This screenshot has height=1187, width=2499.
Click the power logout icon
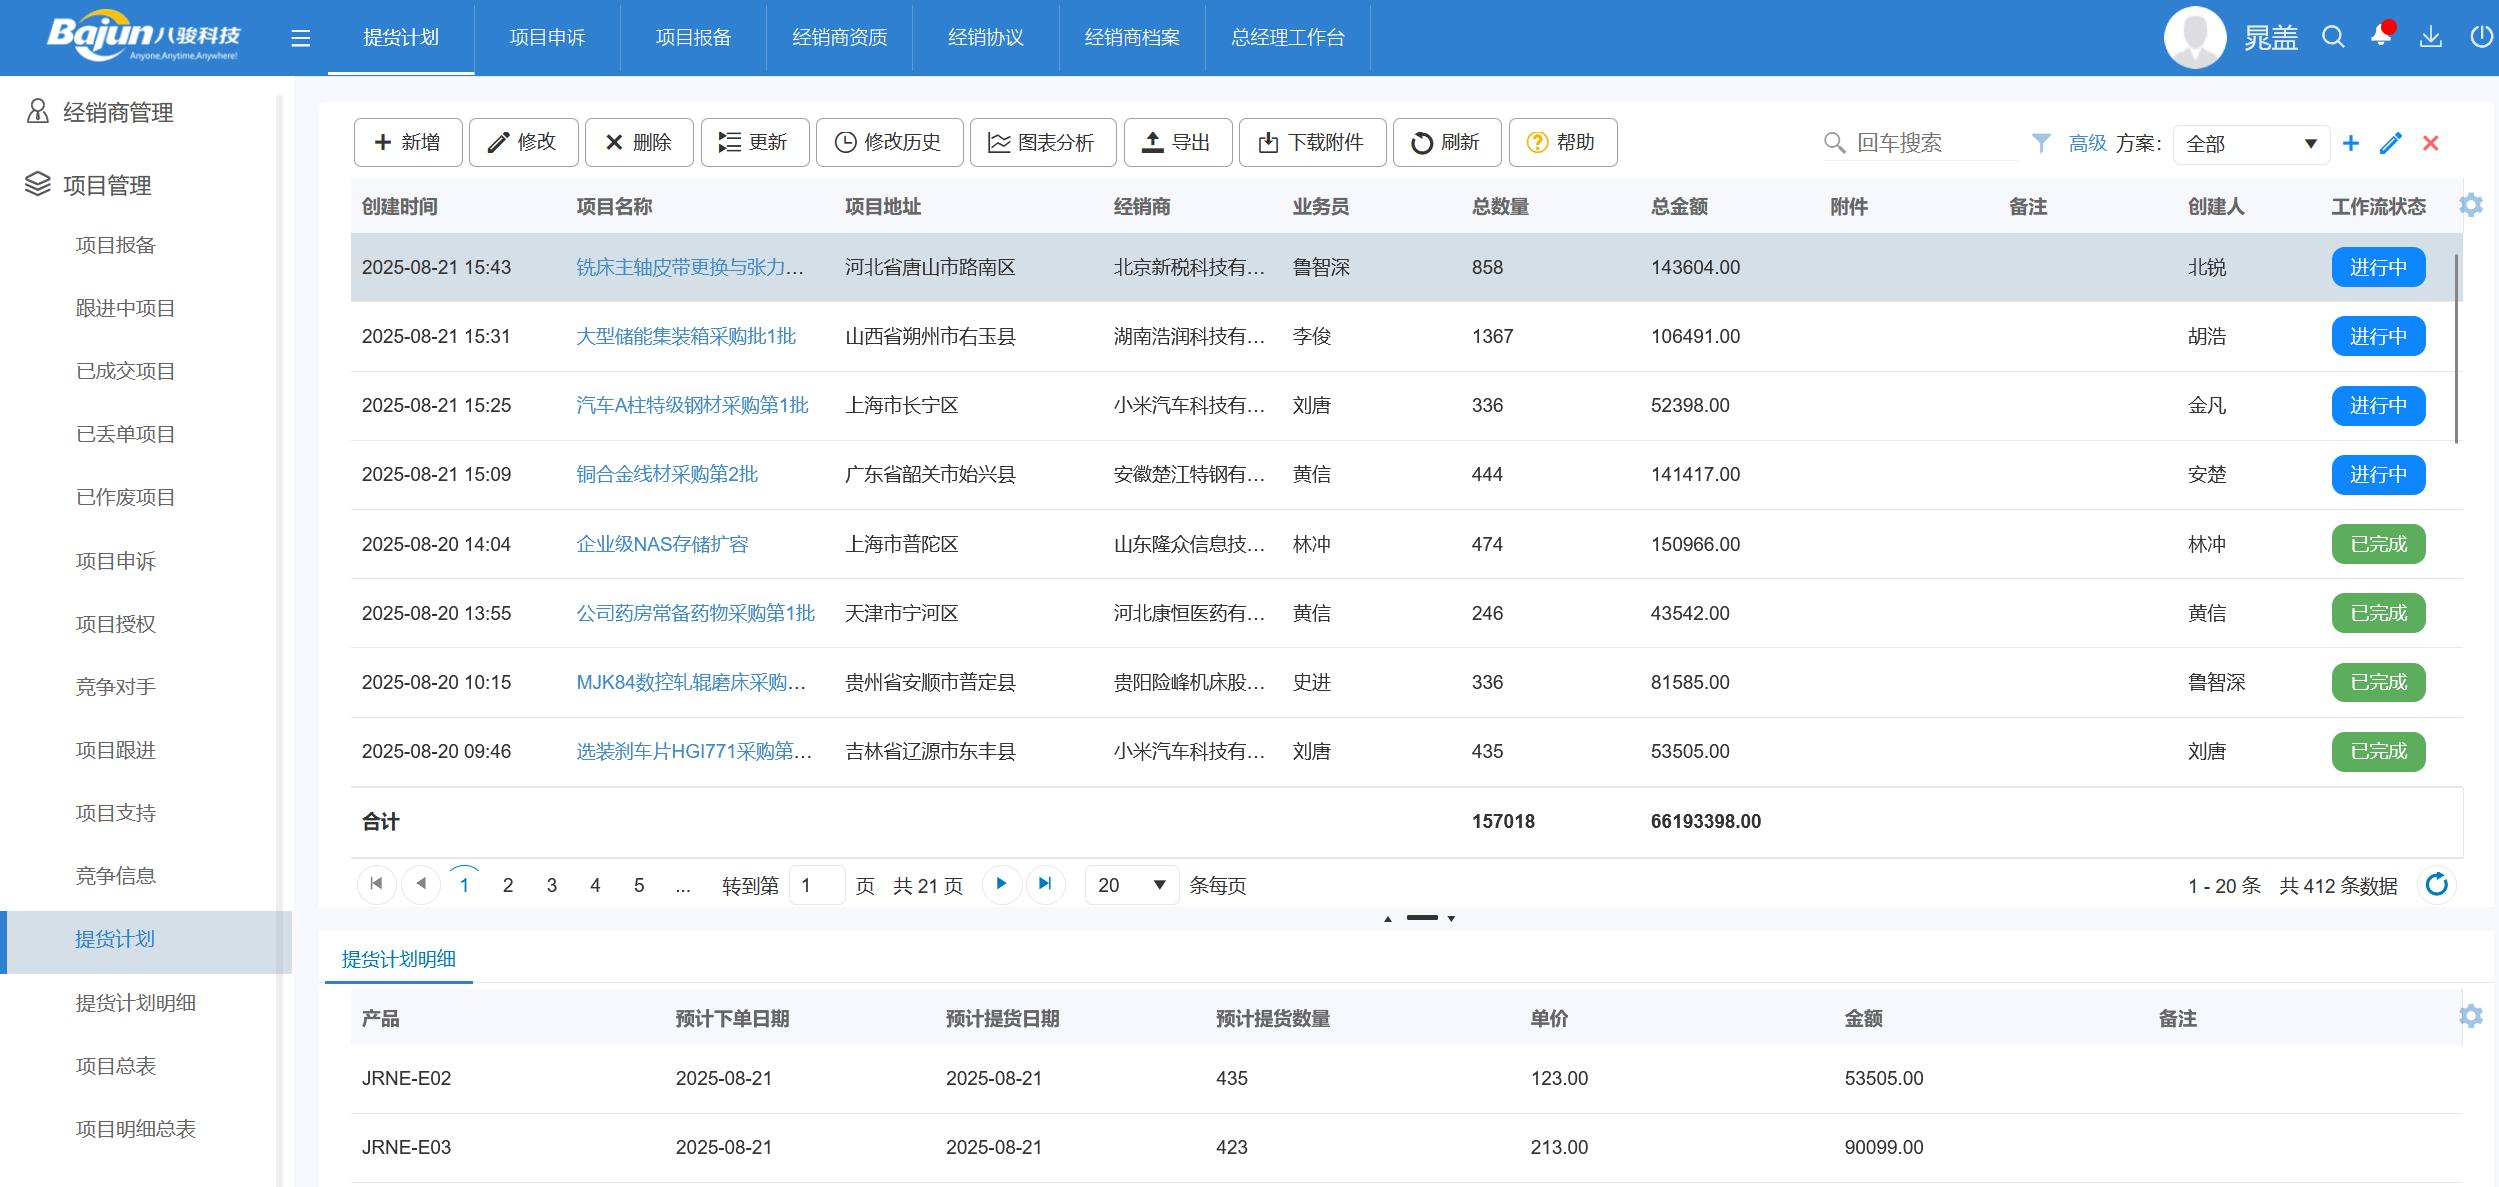tap(2480, 38)
